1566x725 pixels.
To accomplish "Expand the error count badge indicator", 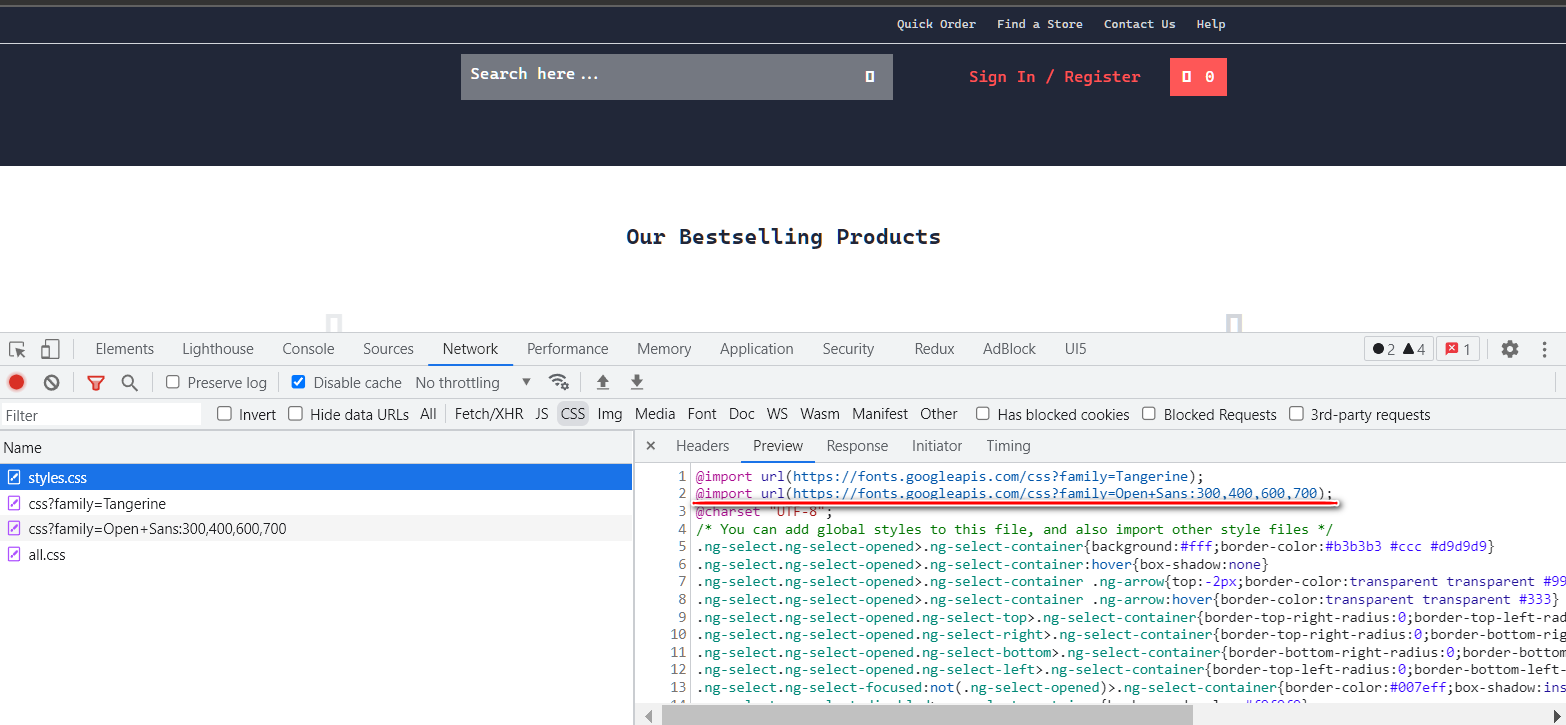I will click(x=1457, y=348).
